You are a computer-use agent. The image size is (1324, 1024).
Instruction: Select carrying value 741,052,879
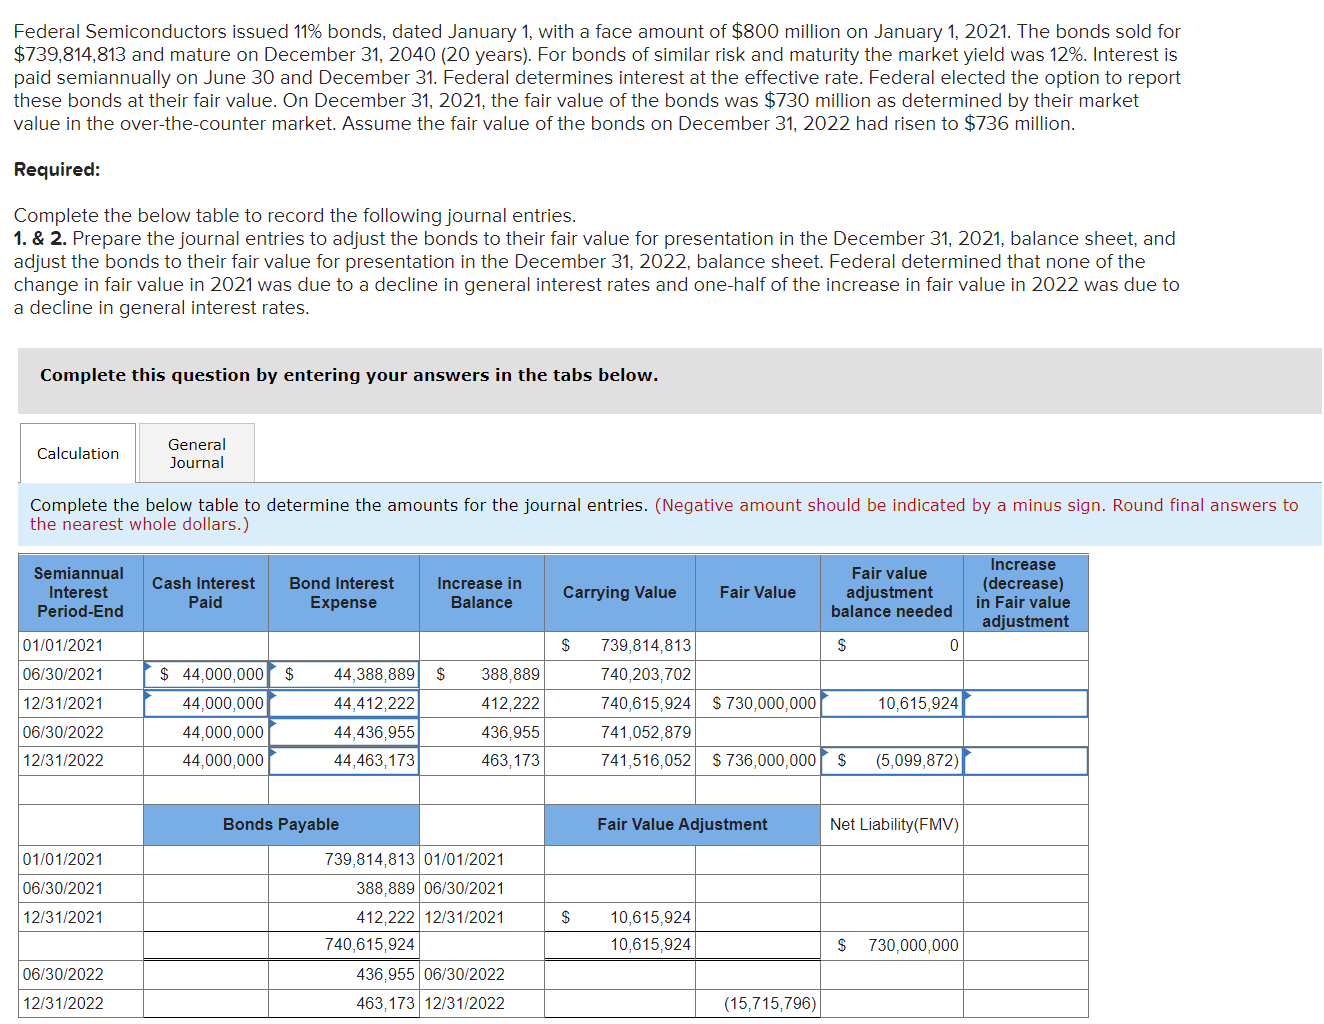(620, 733)
